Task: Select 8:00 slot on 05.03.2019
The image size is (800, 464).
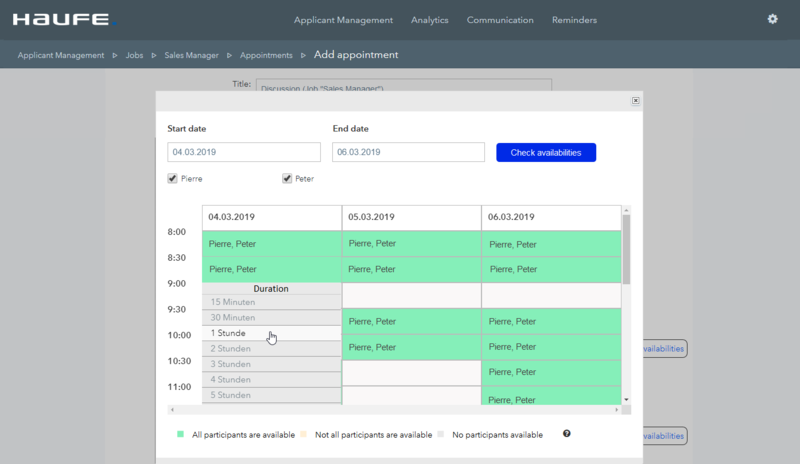Action: click(x=411, y=244)
